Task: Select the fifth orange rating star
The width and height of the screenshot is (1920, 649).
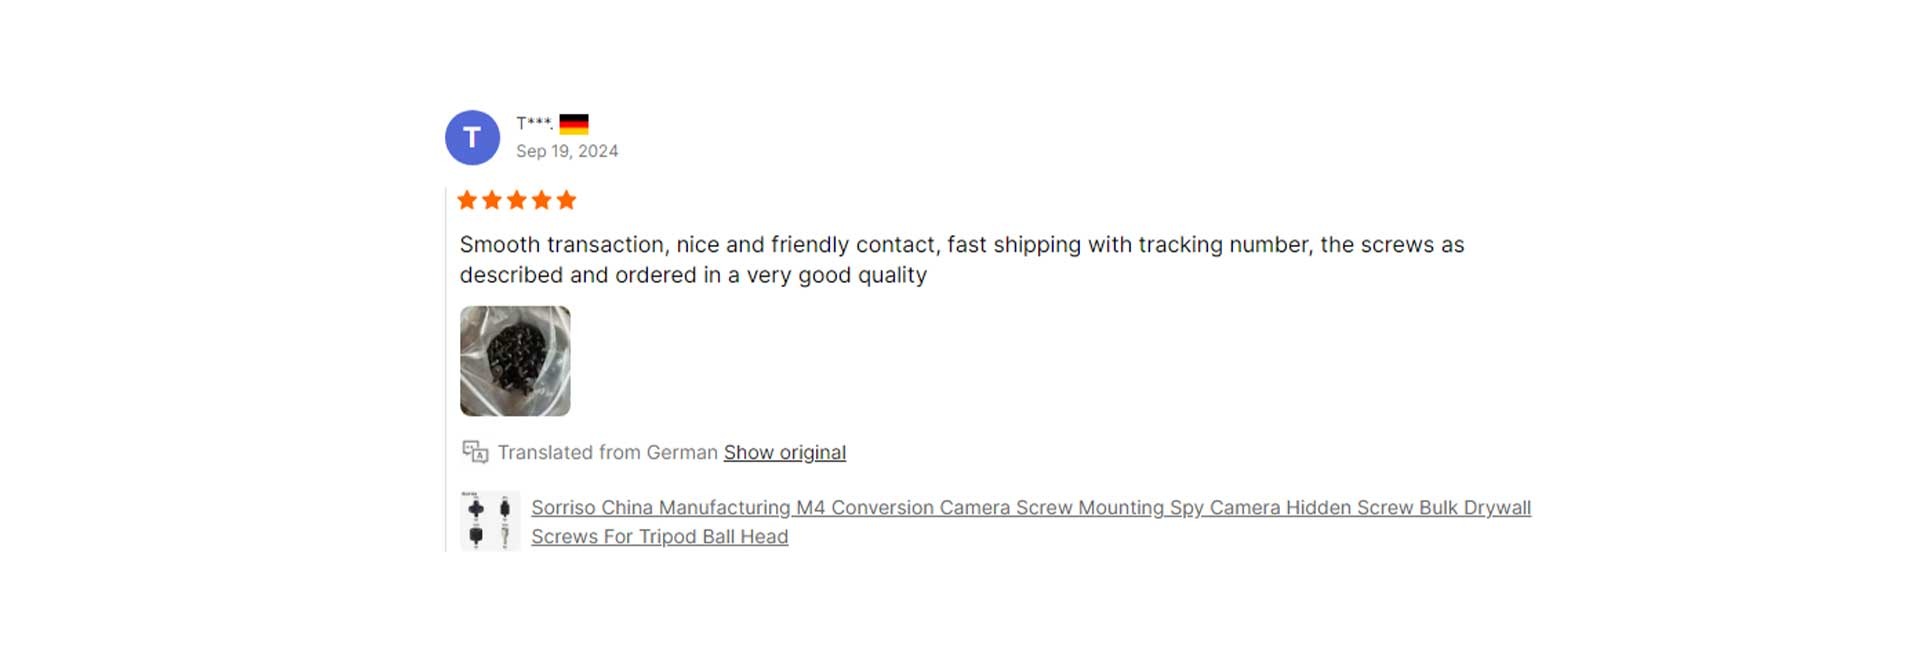Action: (567, 200)
